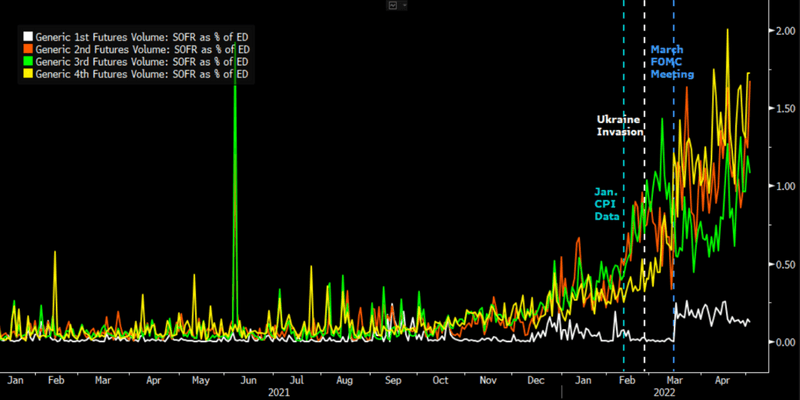Click the 2.00 y-axis value

(785, 31)
